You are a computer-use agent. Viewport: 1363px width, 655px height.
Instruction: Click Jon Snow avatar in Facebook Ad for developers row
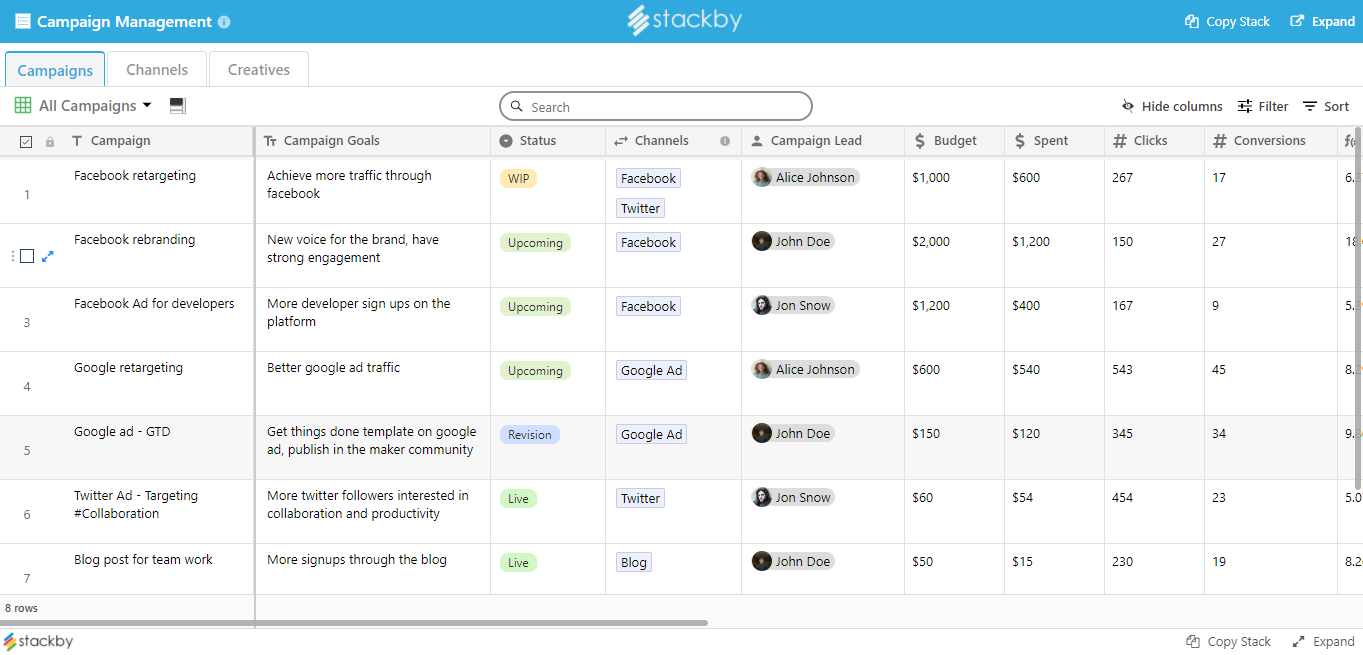click(762, 305)
